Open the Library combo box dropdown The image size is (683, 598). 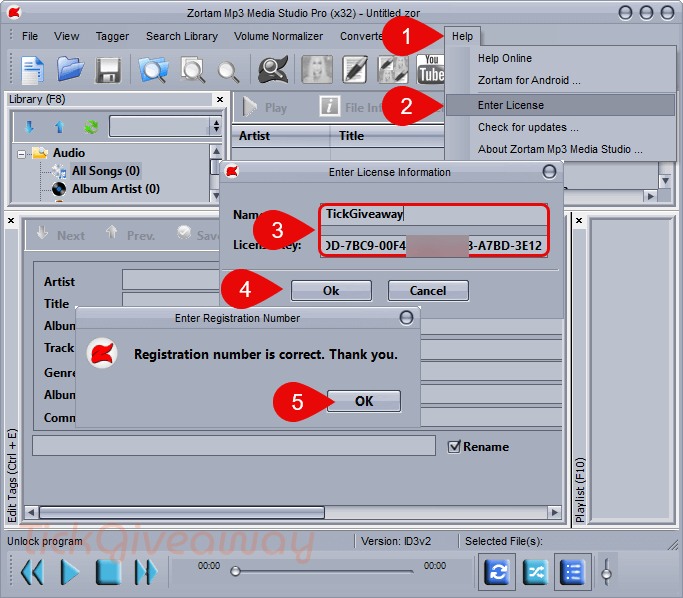coord(216,126)
